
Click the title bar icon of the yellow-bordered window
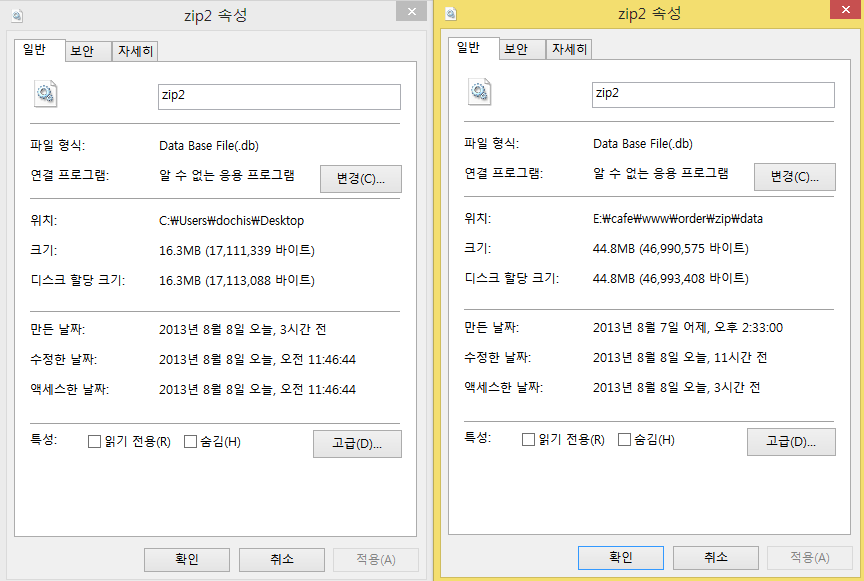[451, 14]
